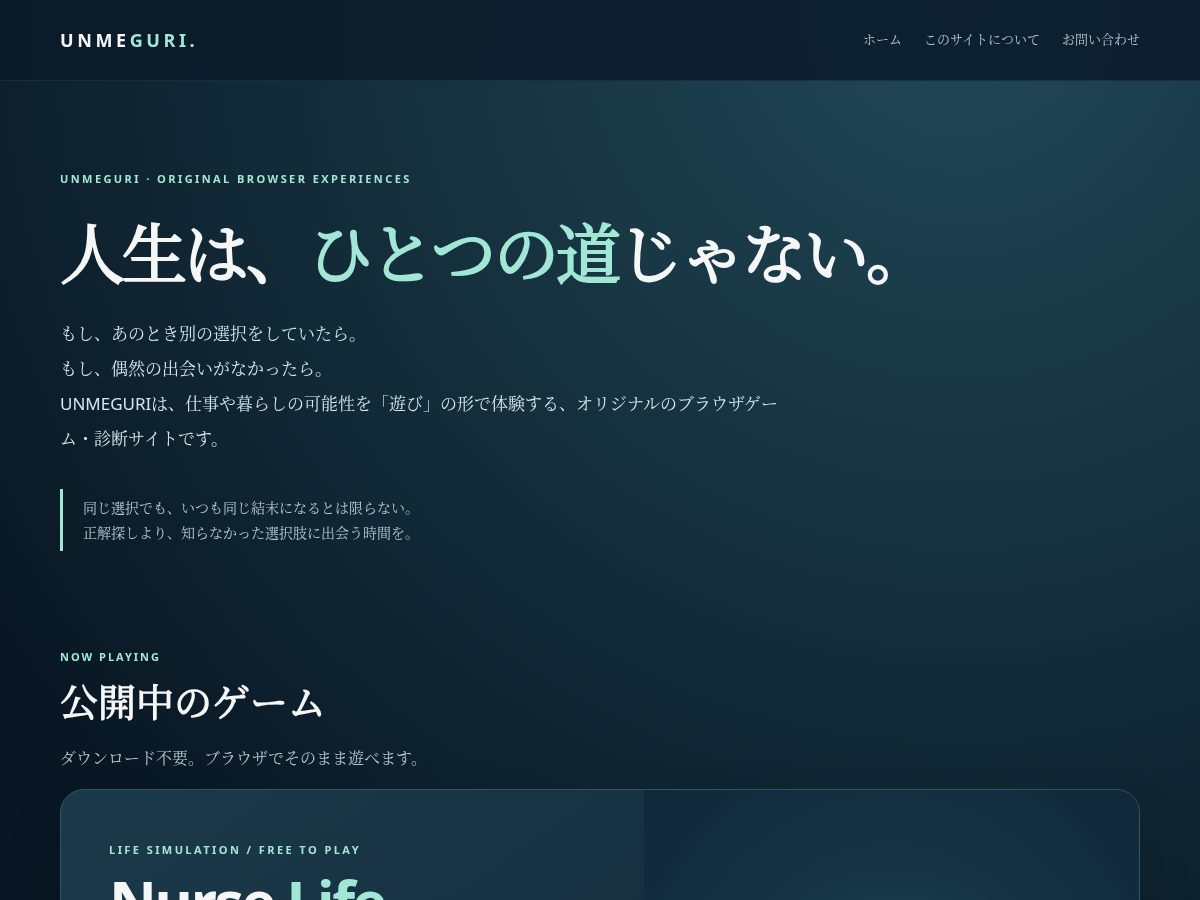Click LIFE SIMULATION / FREE TO PLAY label
Image resolution: width=1200 pixels, height=900 pixels.
point(234,850)
